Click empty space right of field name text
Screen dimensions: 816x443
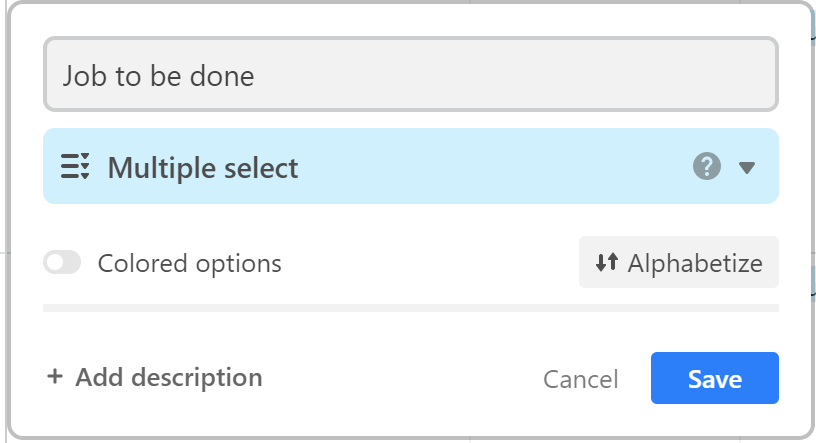tap(515, 74)
